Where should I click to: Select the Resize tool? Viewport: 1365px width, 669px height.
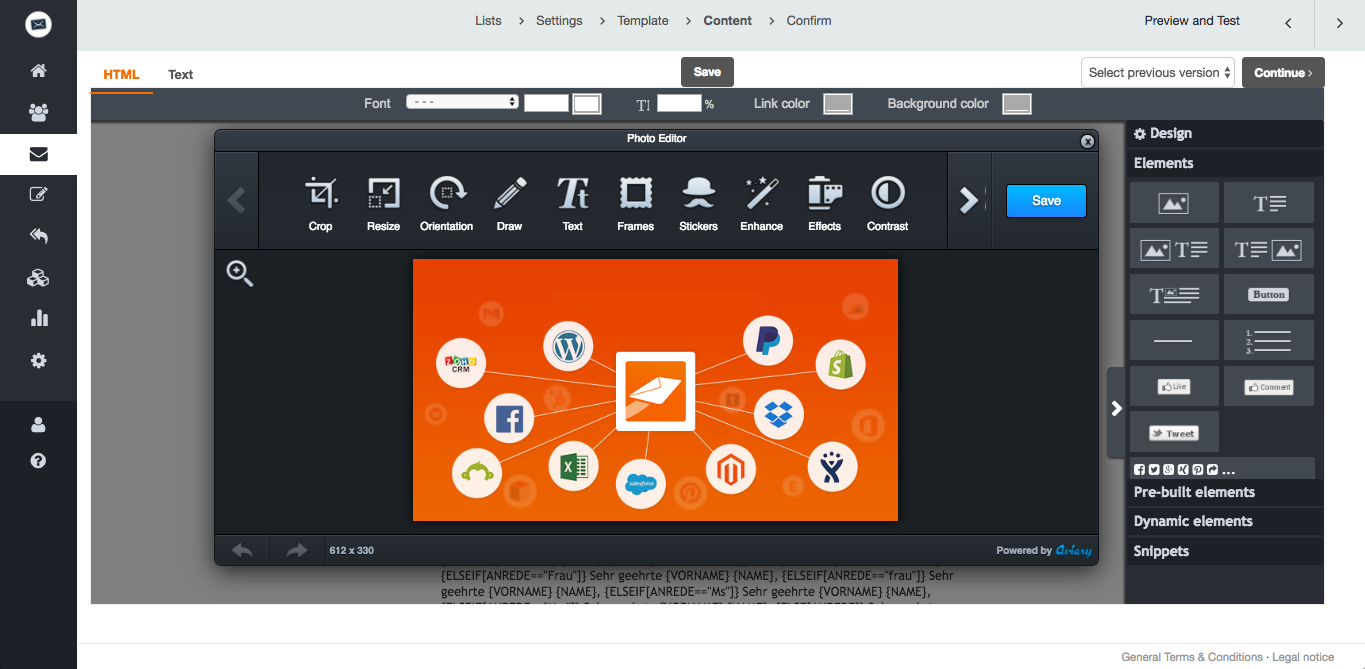383,203
